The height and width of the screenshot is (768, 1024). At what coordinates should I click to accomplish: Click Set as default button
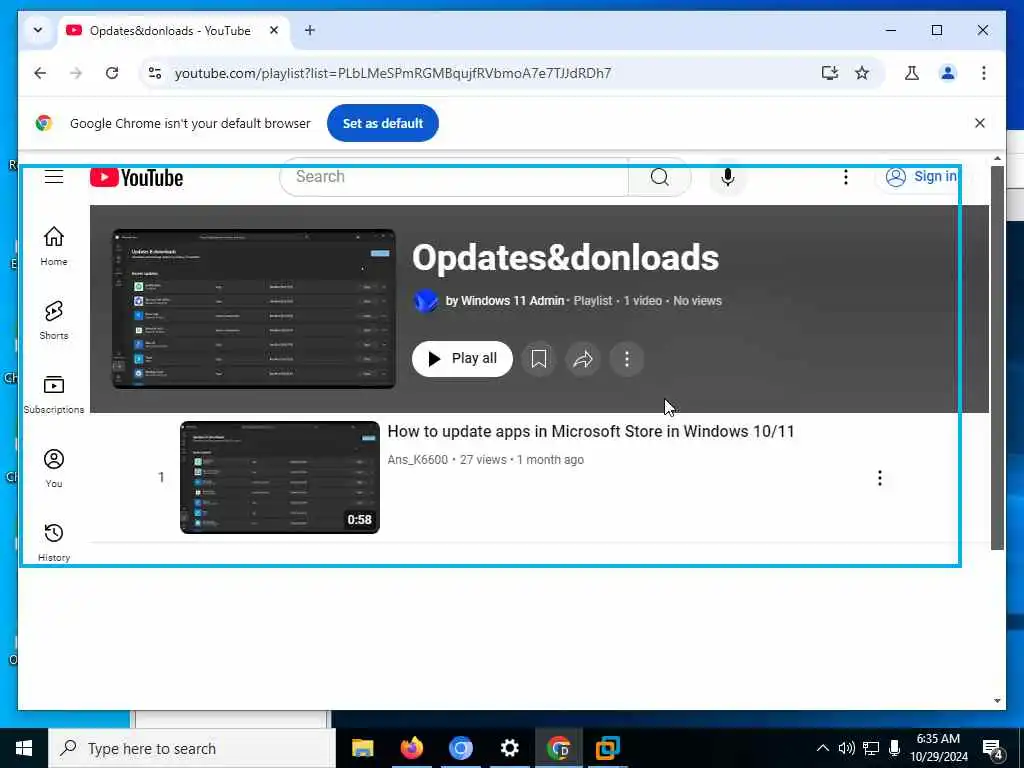383,123
